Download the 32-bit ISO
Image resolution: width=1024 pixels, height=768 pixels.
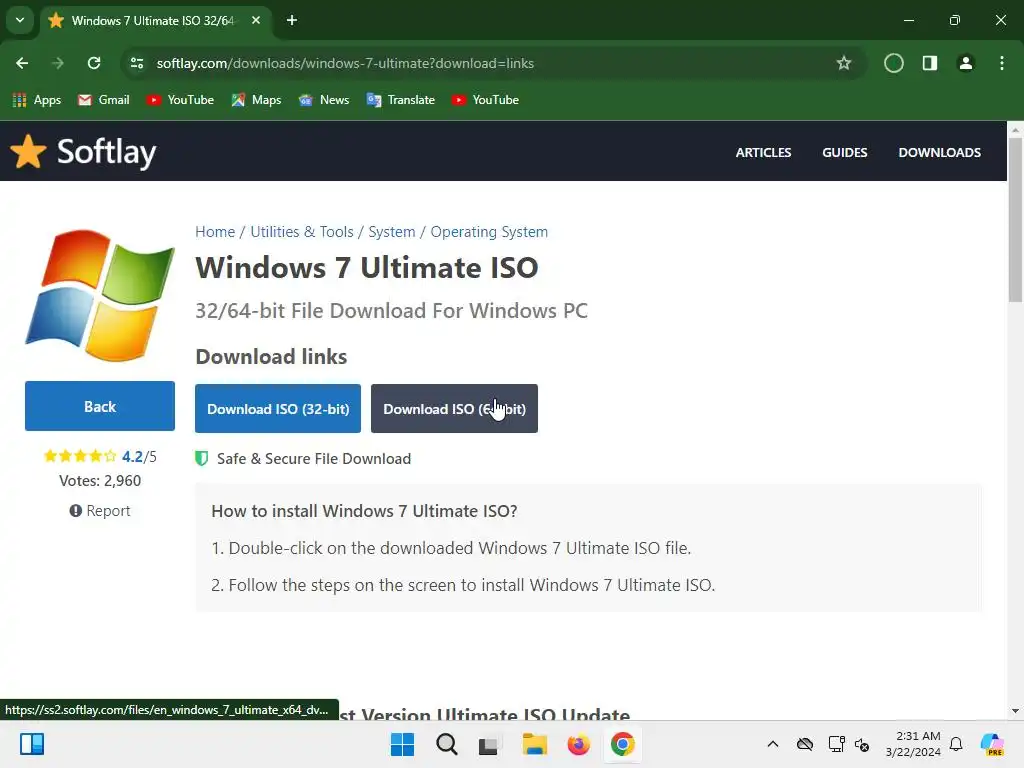click(x=278, y=409)
